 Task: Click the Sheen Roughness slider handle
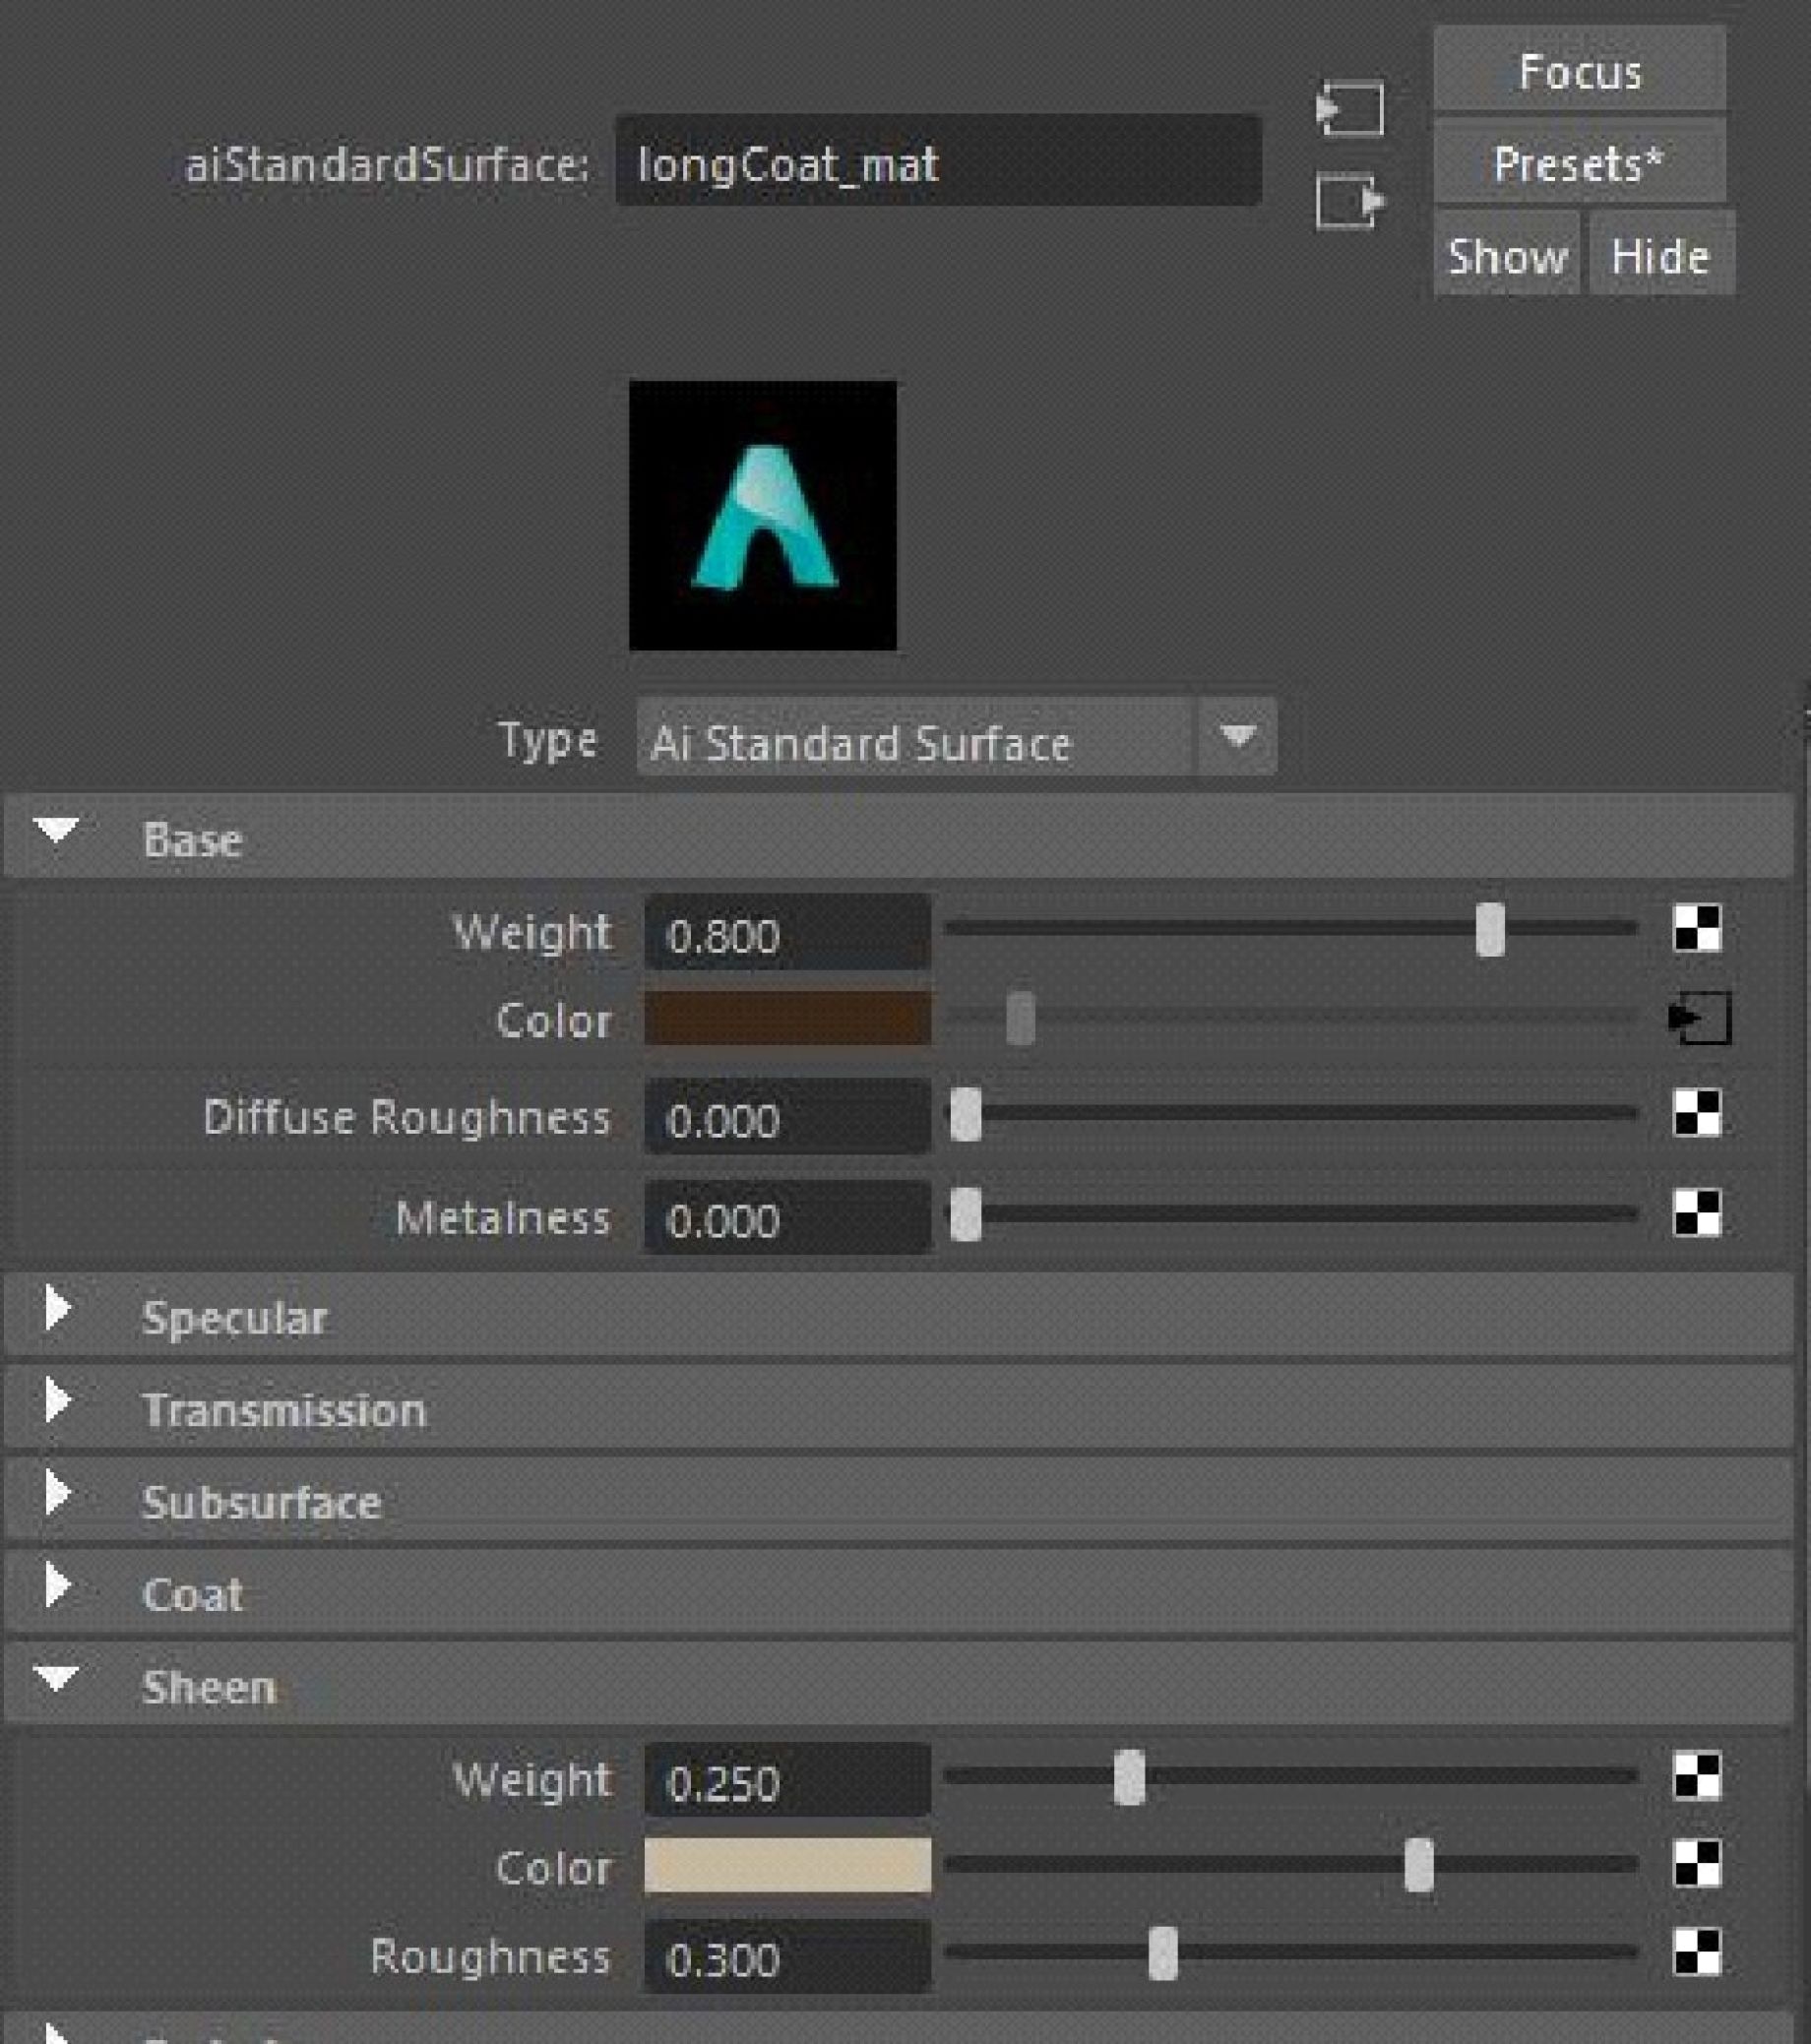tap(1163, 1953)
